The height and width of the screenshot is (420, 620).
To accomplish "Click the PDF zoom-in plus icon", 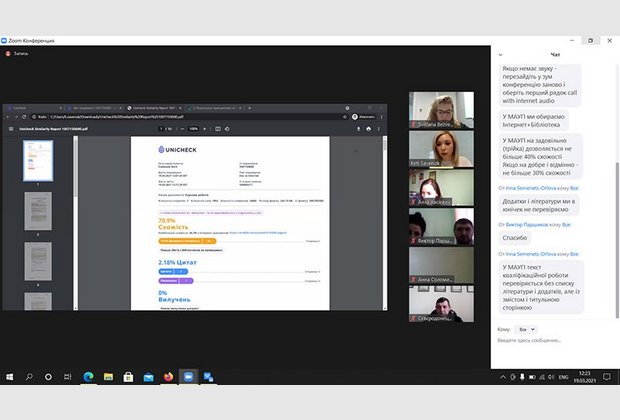I will coord(207,129).
